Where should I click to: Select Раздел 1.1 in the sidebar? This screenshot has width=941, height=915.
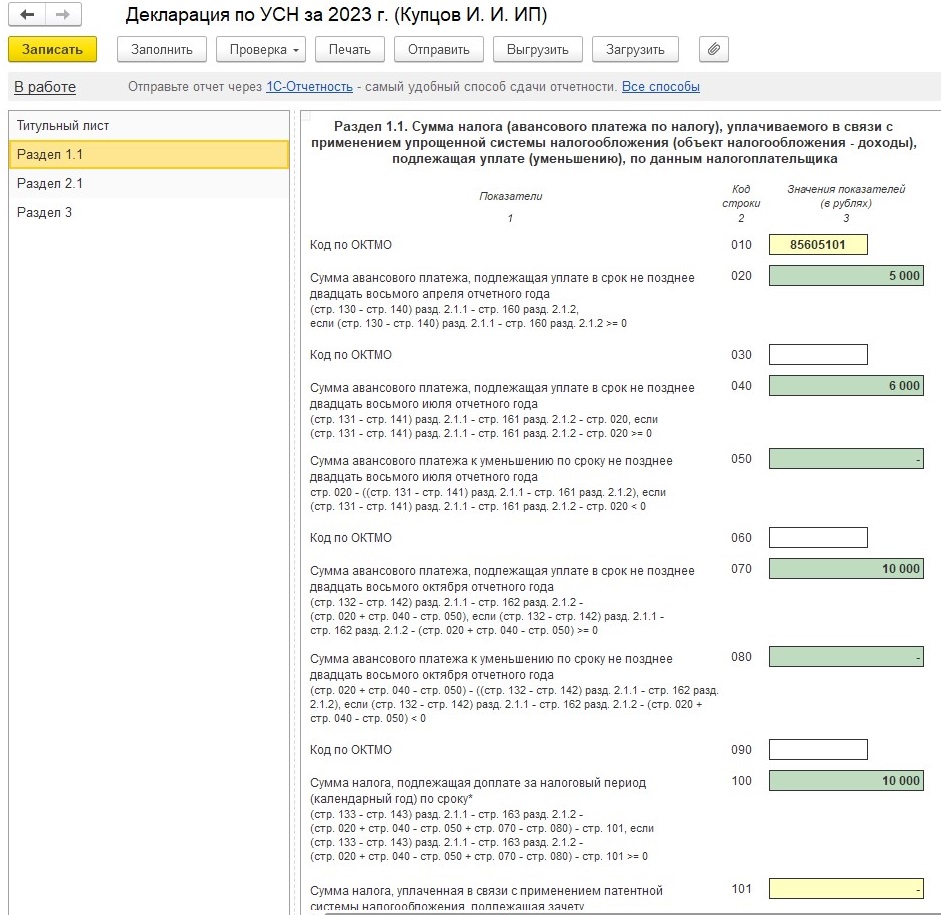[149, 154]
